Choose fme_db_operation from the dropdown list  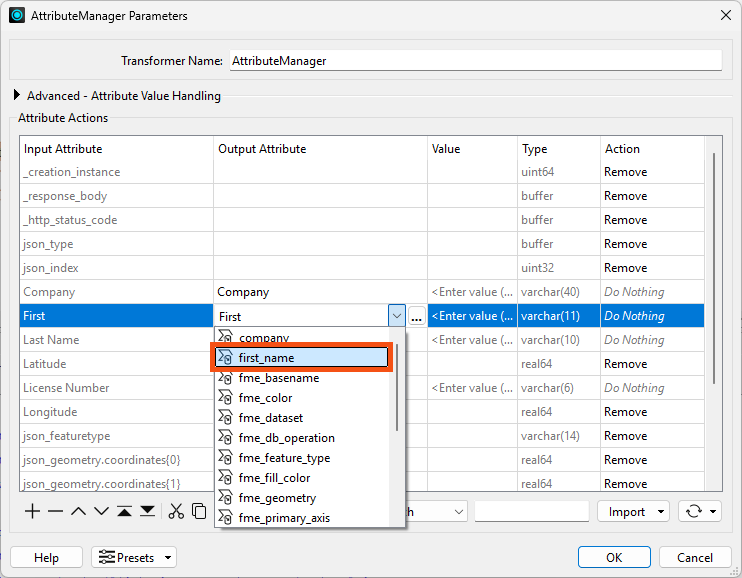click(301, 438)
